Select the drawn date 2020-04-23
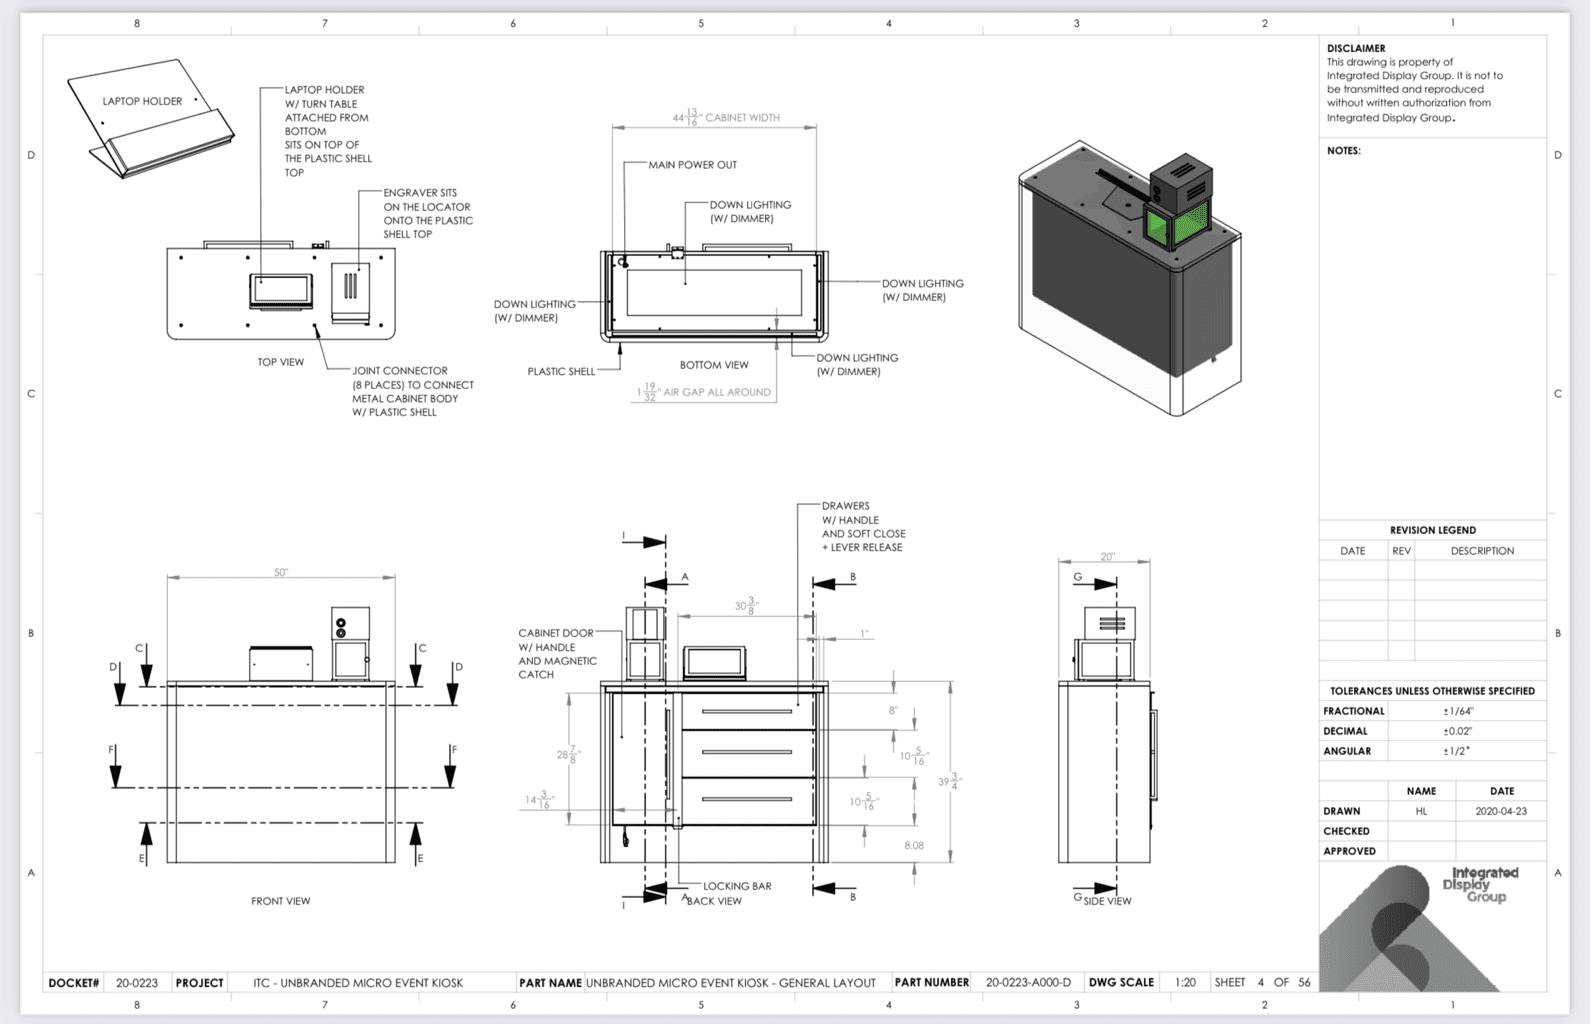 point(1501,811)
